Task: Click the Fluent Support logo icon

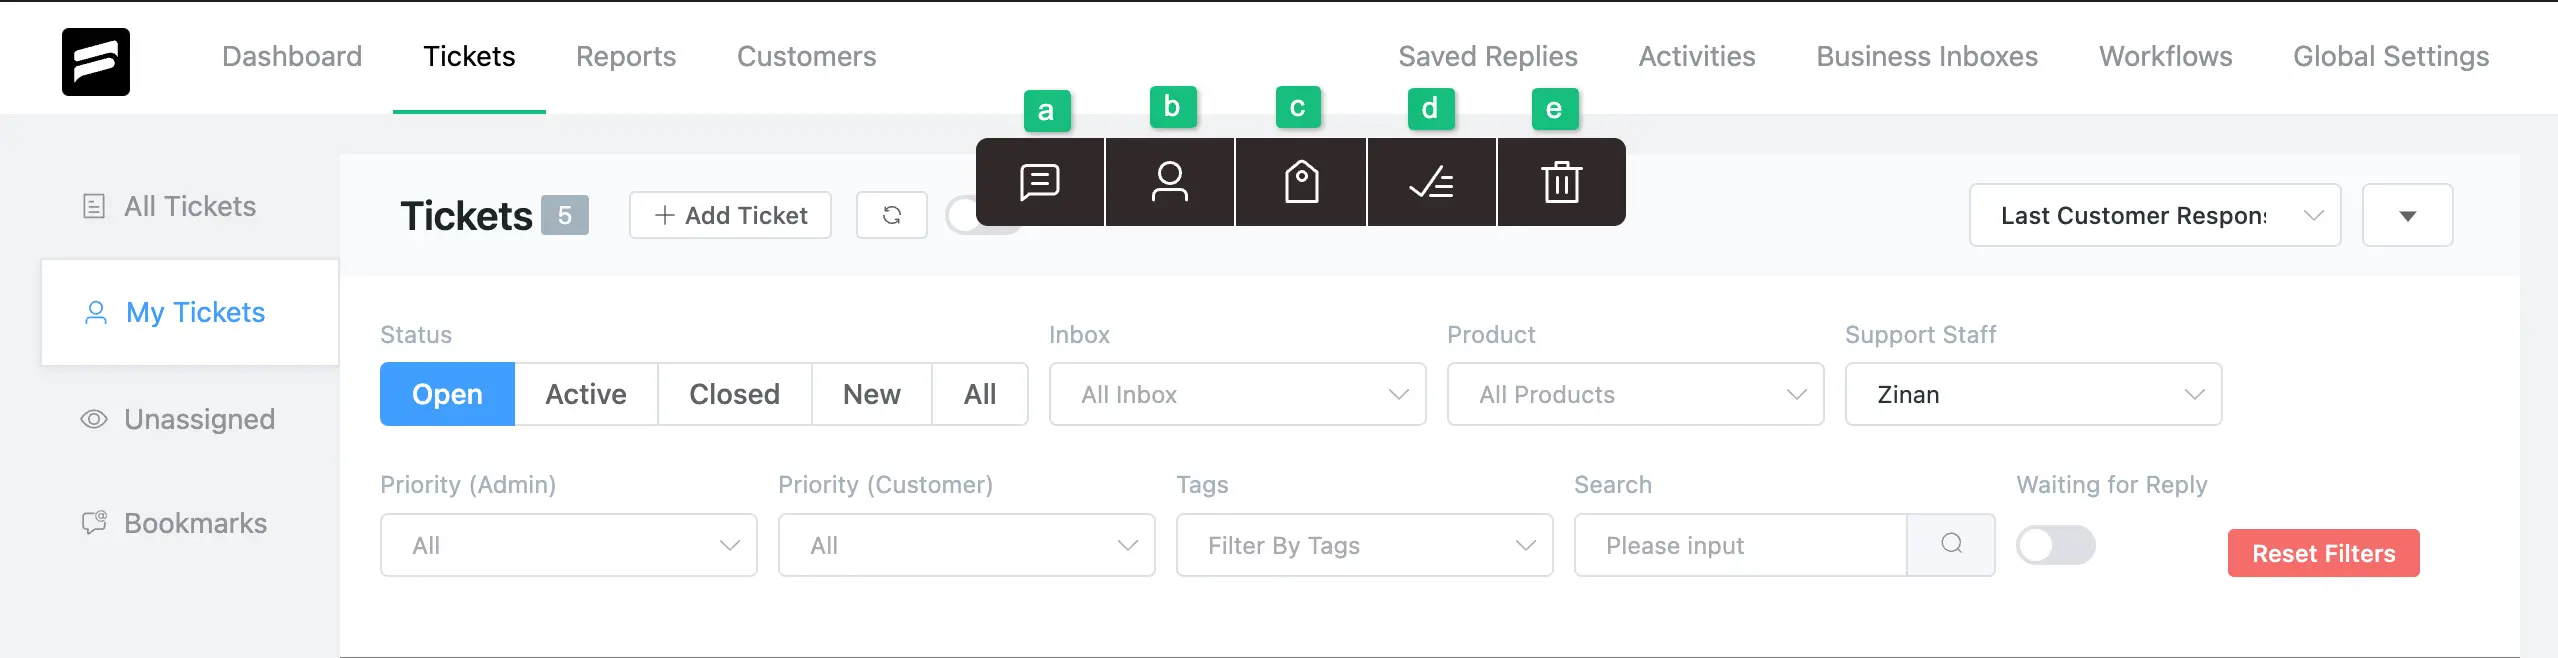Action: coord(96,61)
